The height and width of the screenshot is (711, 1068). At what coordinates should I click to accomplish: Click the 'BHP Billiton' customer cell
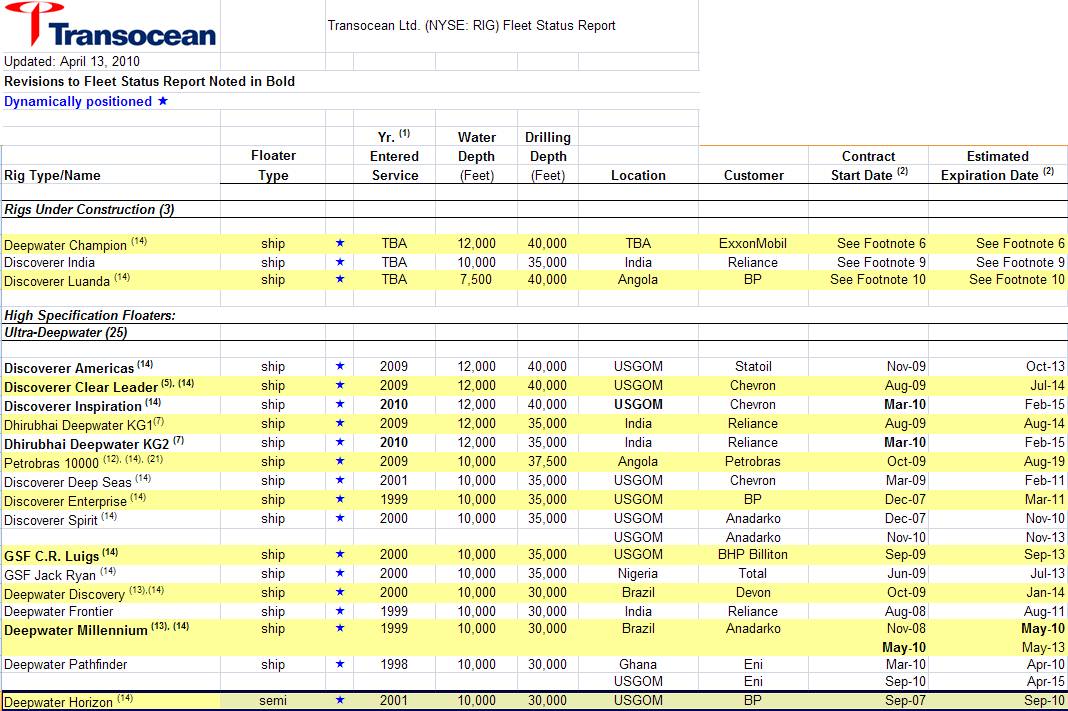coord(753,554)
